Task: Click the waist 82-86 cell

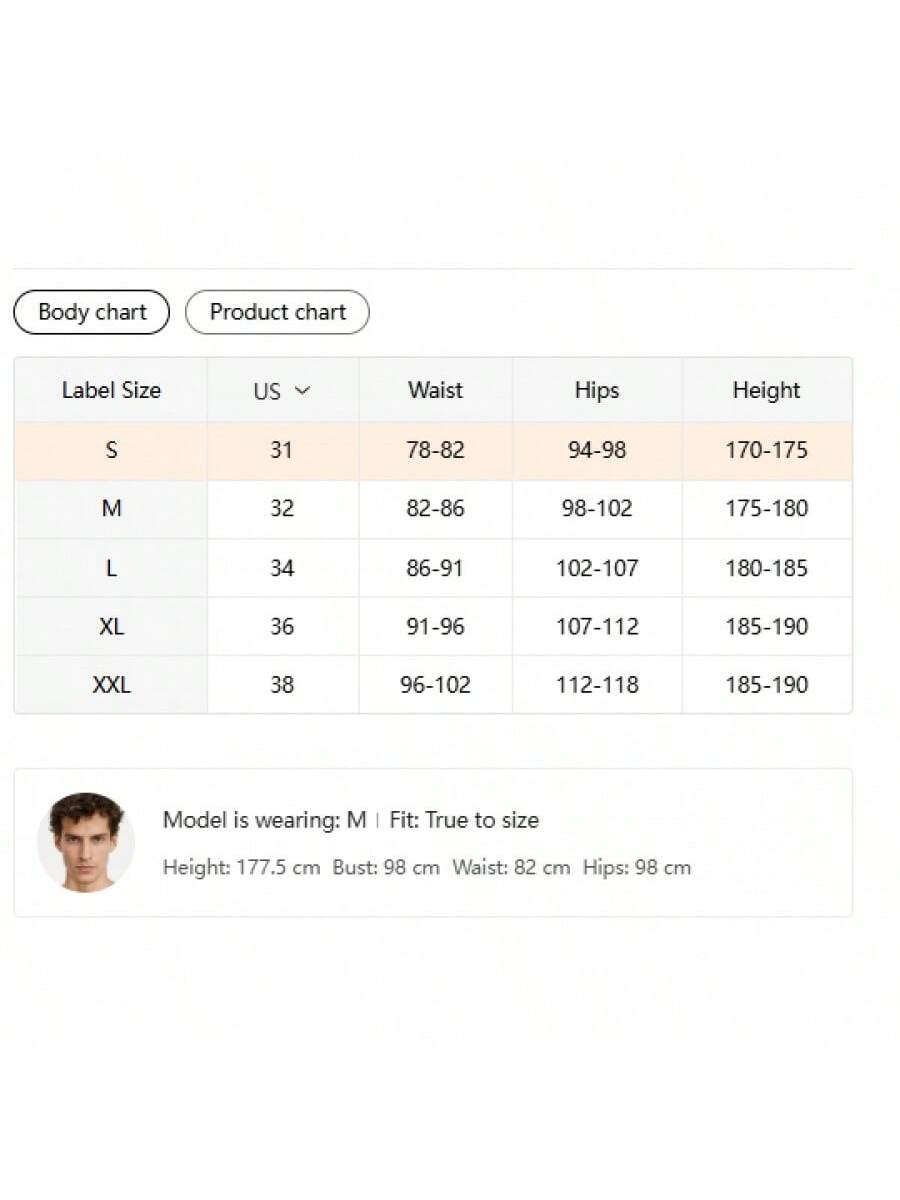Action: (x=435, y=508)
